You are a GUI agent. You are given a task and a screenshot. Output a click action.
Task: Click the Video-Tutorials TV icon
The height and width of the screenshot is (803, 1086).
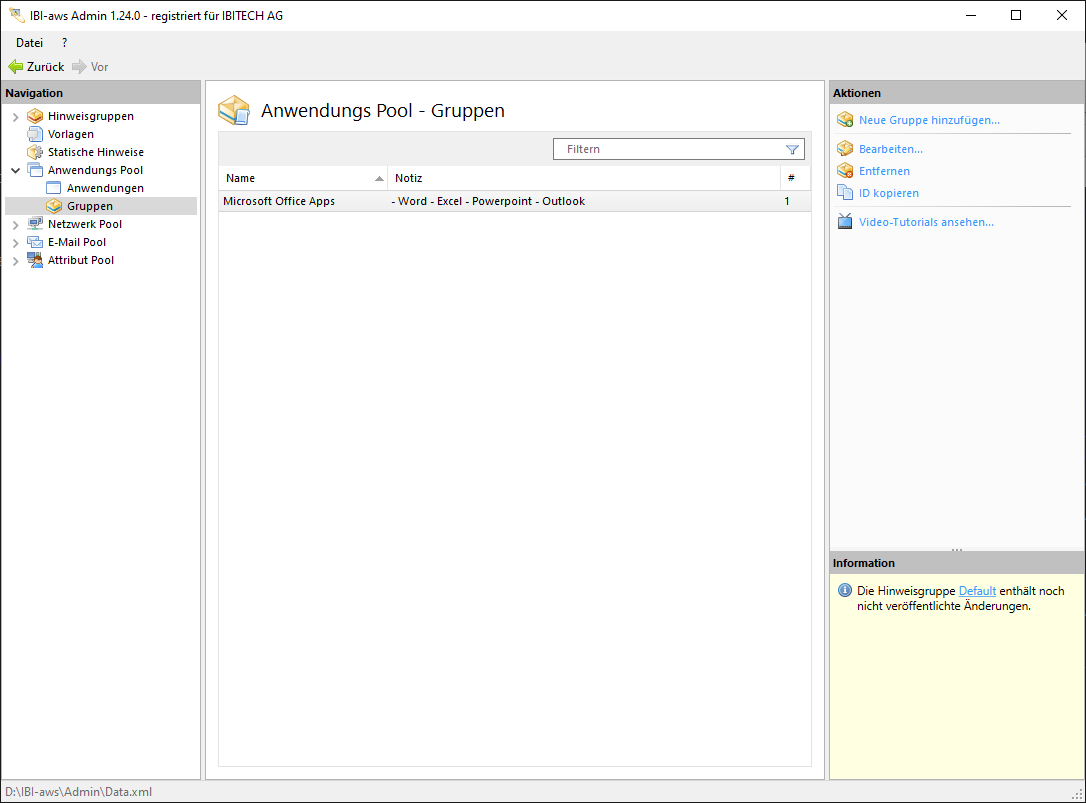pyautogui.click(x=844, y=222)
